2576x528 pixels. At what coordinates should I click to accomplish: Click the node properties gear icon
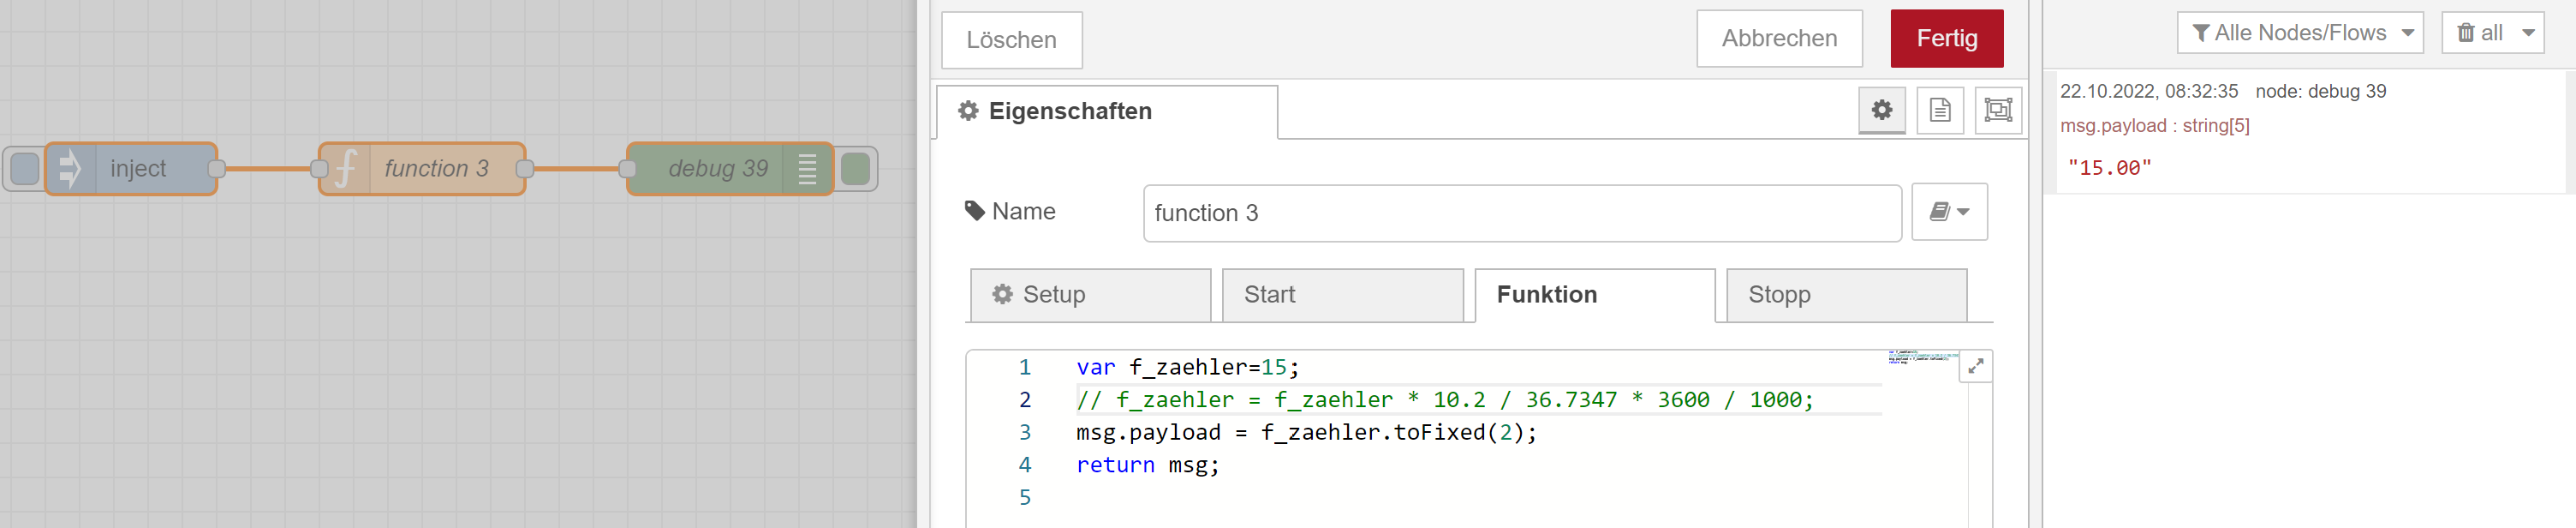click(x=1881, y=110)
